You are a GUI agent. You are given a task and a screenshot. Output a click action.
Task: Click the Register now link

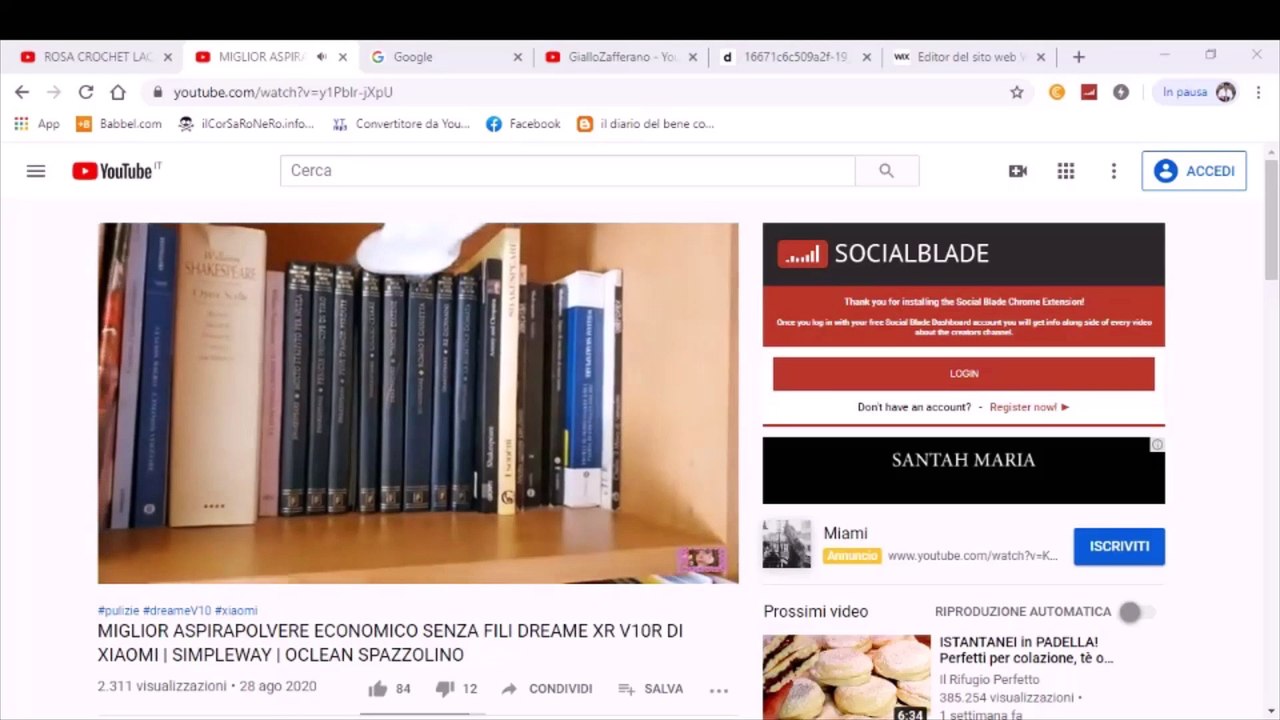(x=1029, y=407)
